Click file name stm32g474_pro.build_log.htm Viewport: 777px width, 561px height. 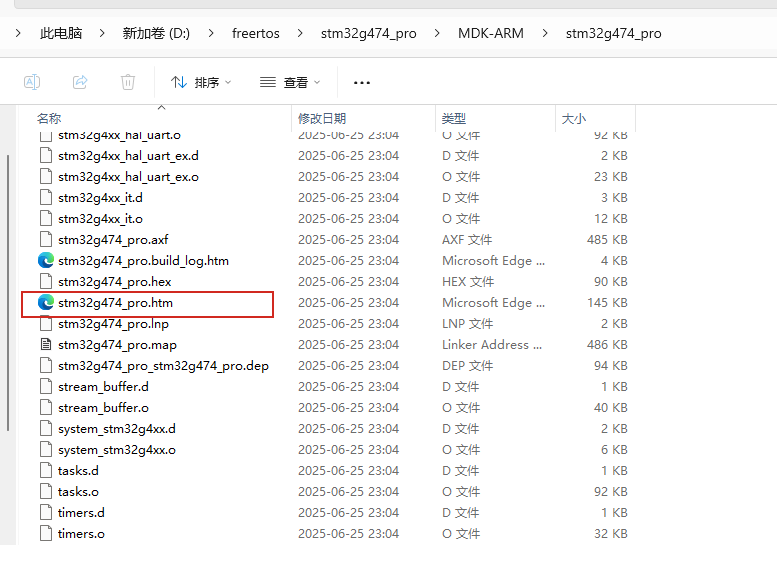point(143,260)
